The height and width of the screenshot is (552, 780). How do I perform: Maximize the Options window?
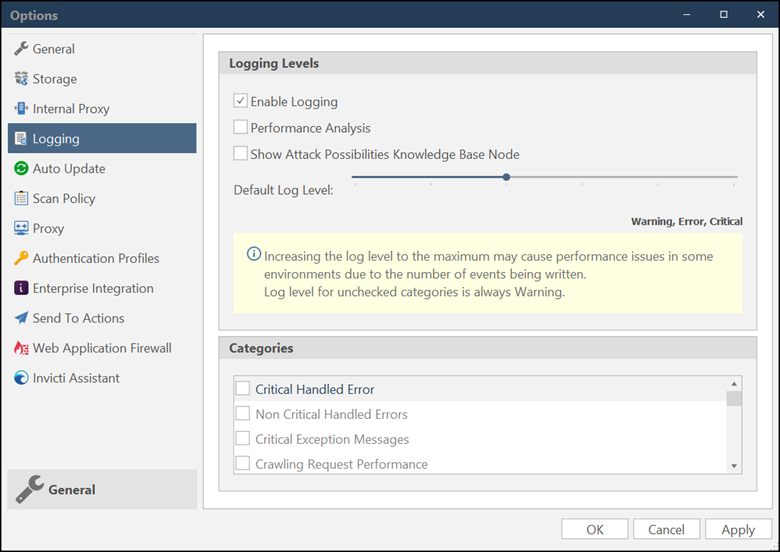click(724, 14)
